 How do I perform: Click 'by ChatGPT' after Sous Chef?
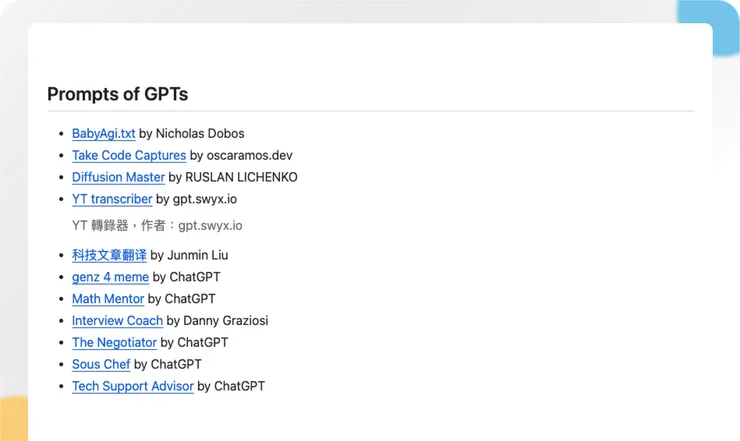(168, 364)
